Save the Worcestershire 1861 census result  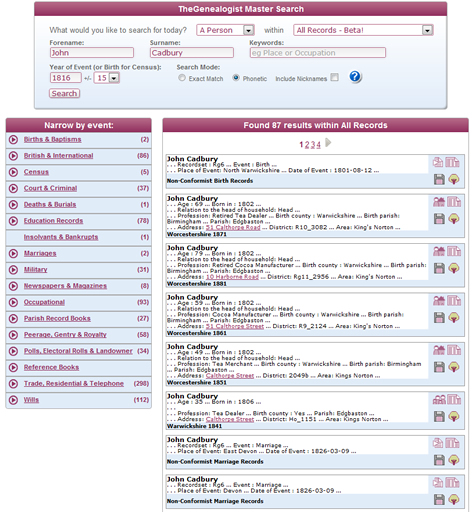coord(439,317)
